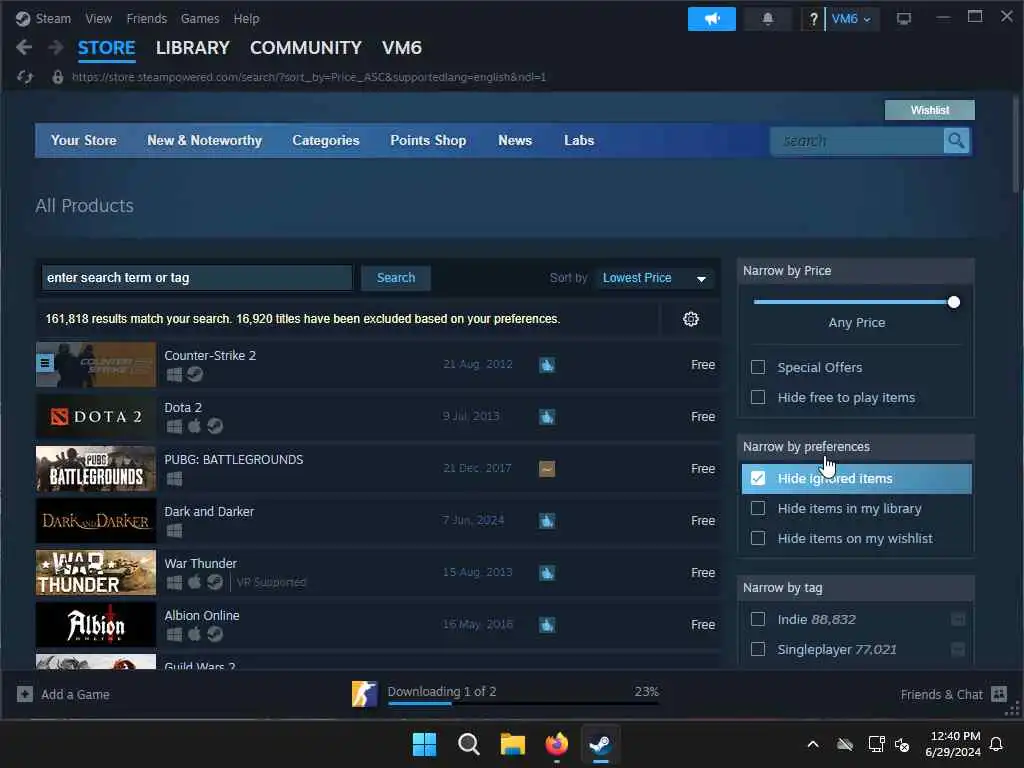
Task: Switch to the COMMUNITY tab
Action: (306, 48)
